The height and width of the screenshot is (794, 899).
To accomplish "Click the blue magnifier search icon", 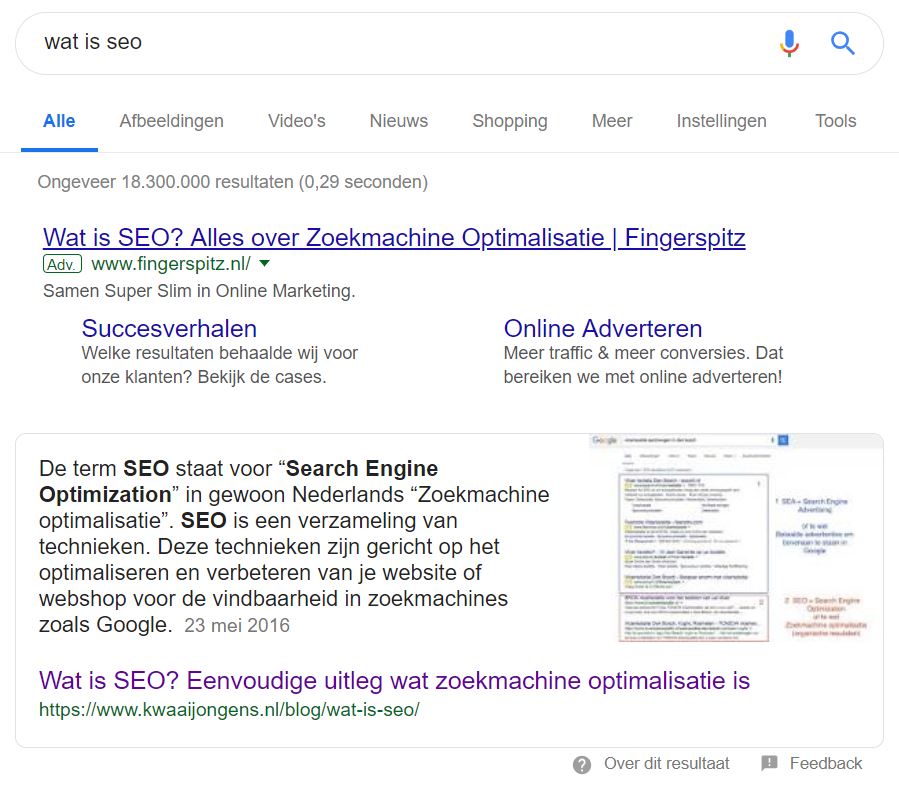I will tap(842, 43).
